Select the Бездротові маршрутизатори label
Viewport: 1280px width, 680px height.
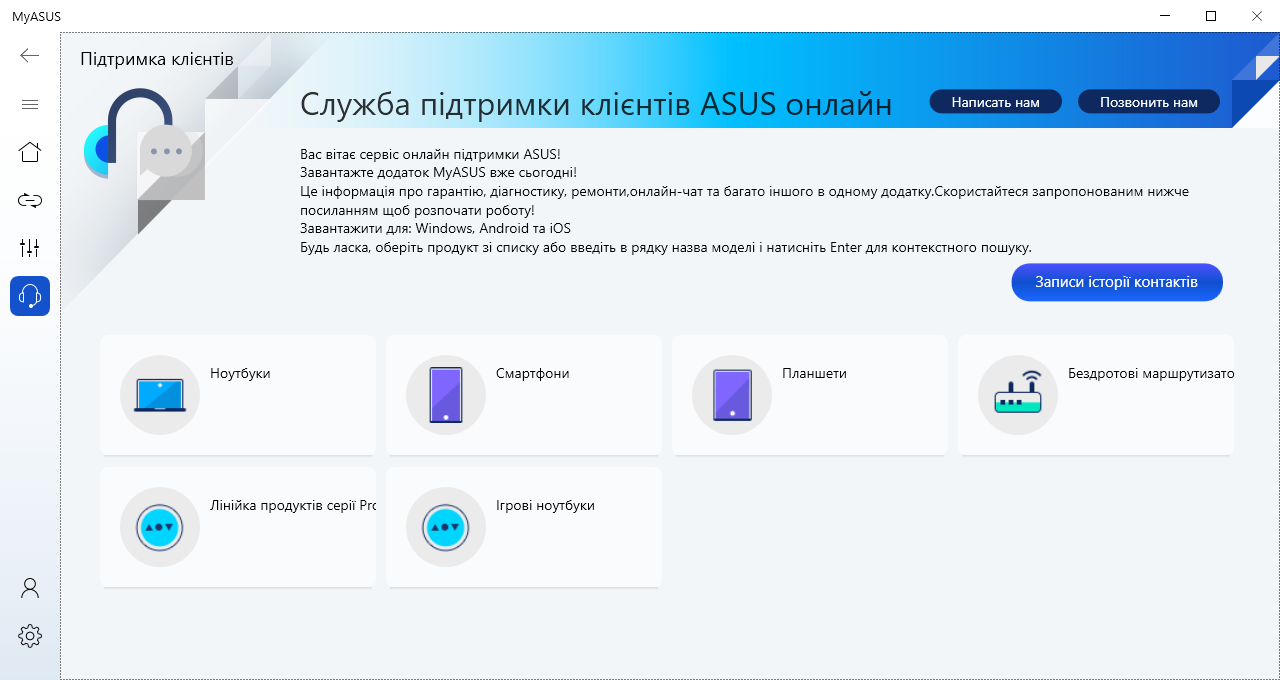coord(1151,373)
